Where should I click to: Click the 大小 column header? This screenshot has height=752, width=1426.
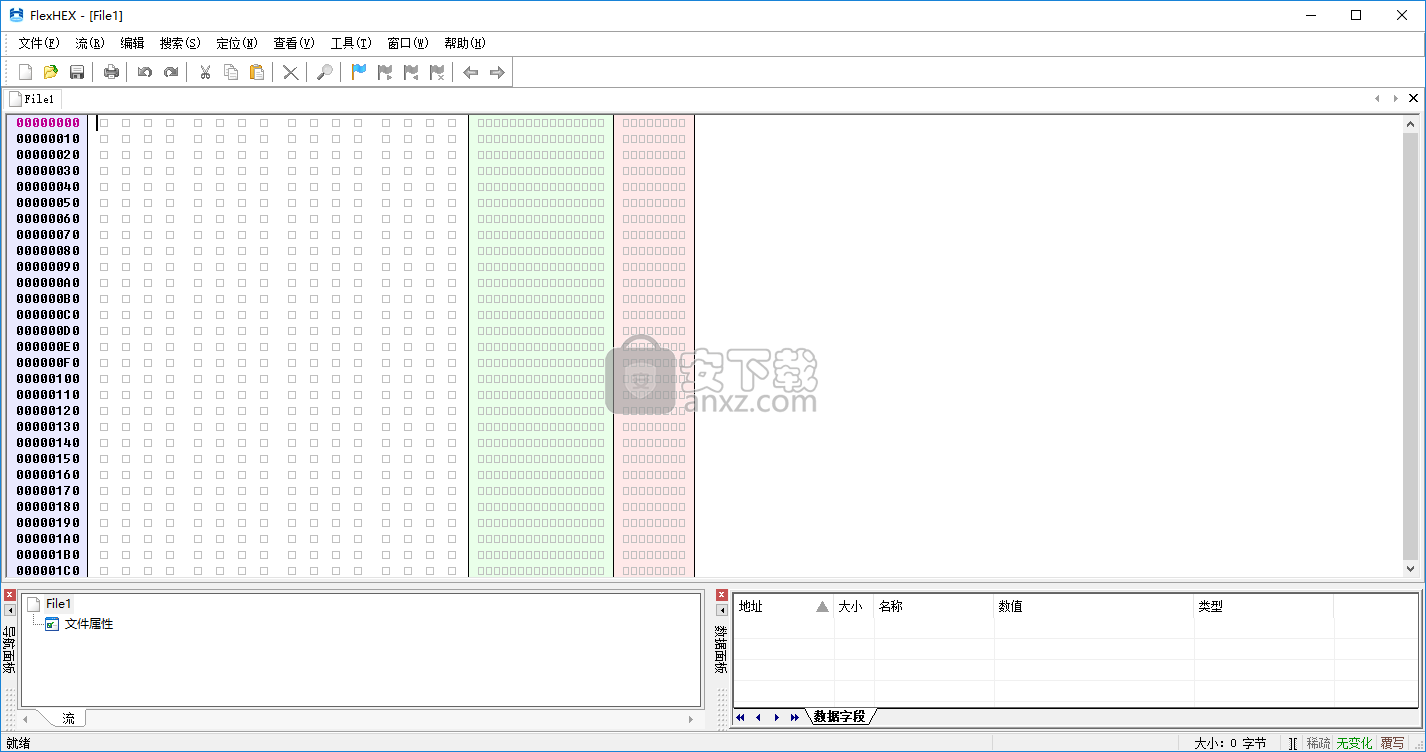click(854, 606)
